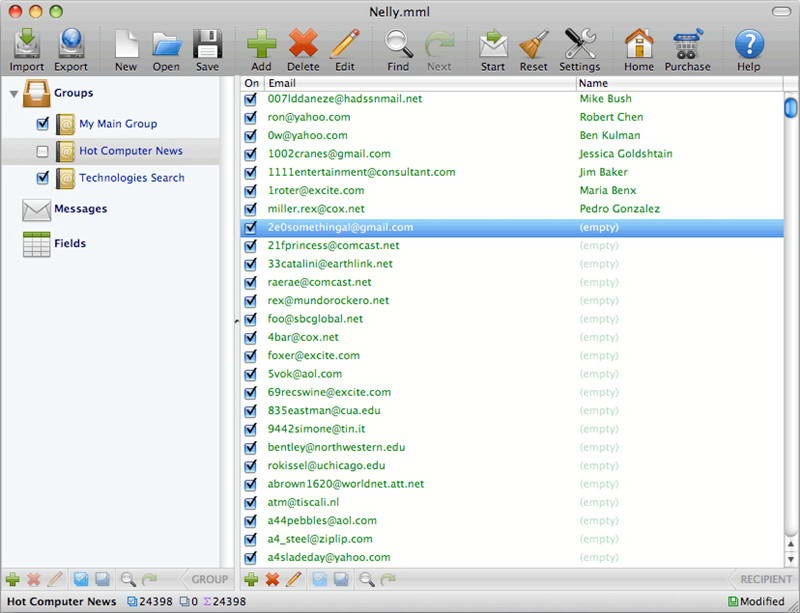Open the Settings tools icon

click(580, 45)
